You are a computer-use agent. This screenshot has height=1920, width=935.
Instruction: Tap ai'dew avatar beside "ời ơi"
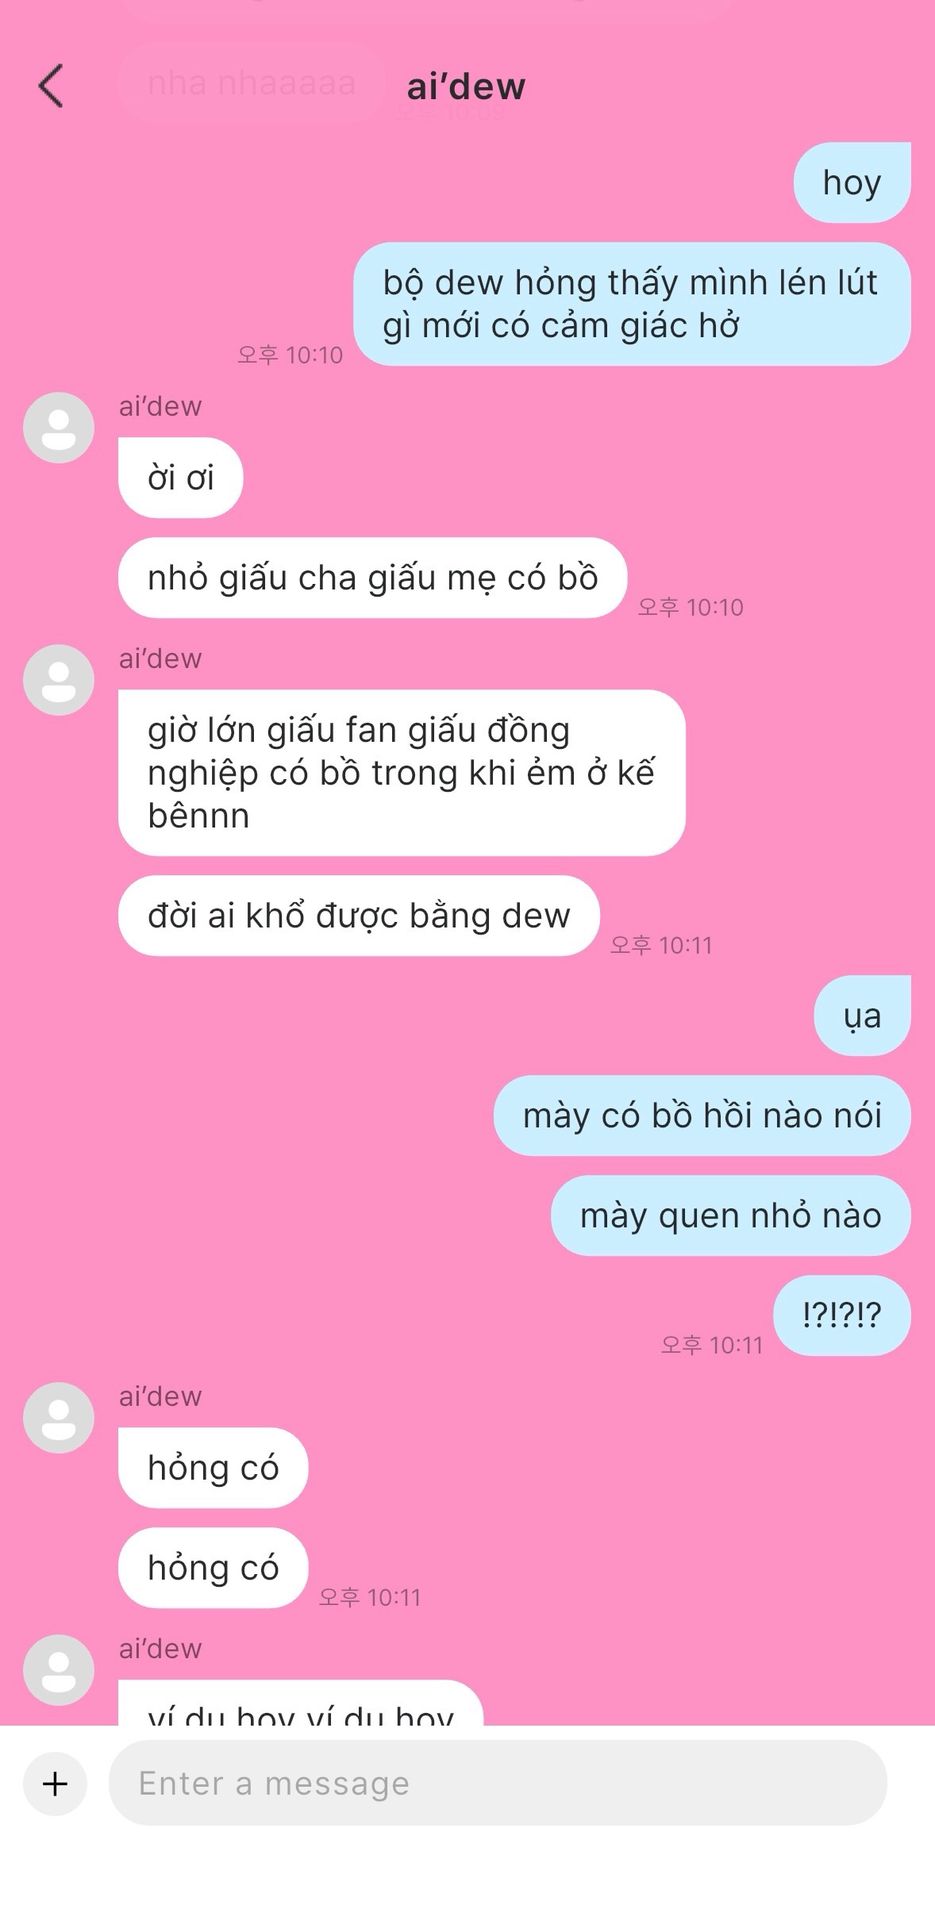pyautogui.click(x=59, y=427)
